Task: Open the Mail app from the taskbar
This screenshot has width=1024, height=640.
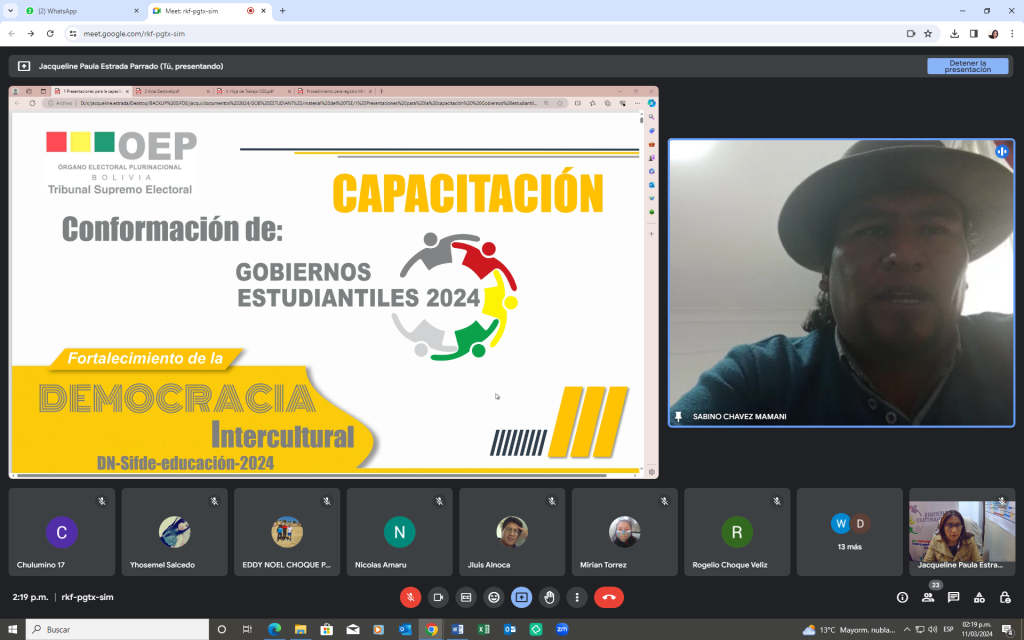Action: [353, 630]
